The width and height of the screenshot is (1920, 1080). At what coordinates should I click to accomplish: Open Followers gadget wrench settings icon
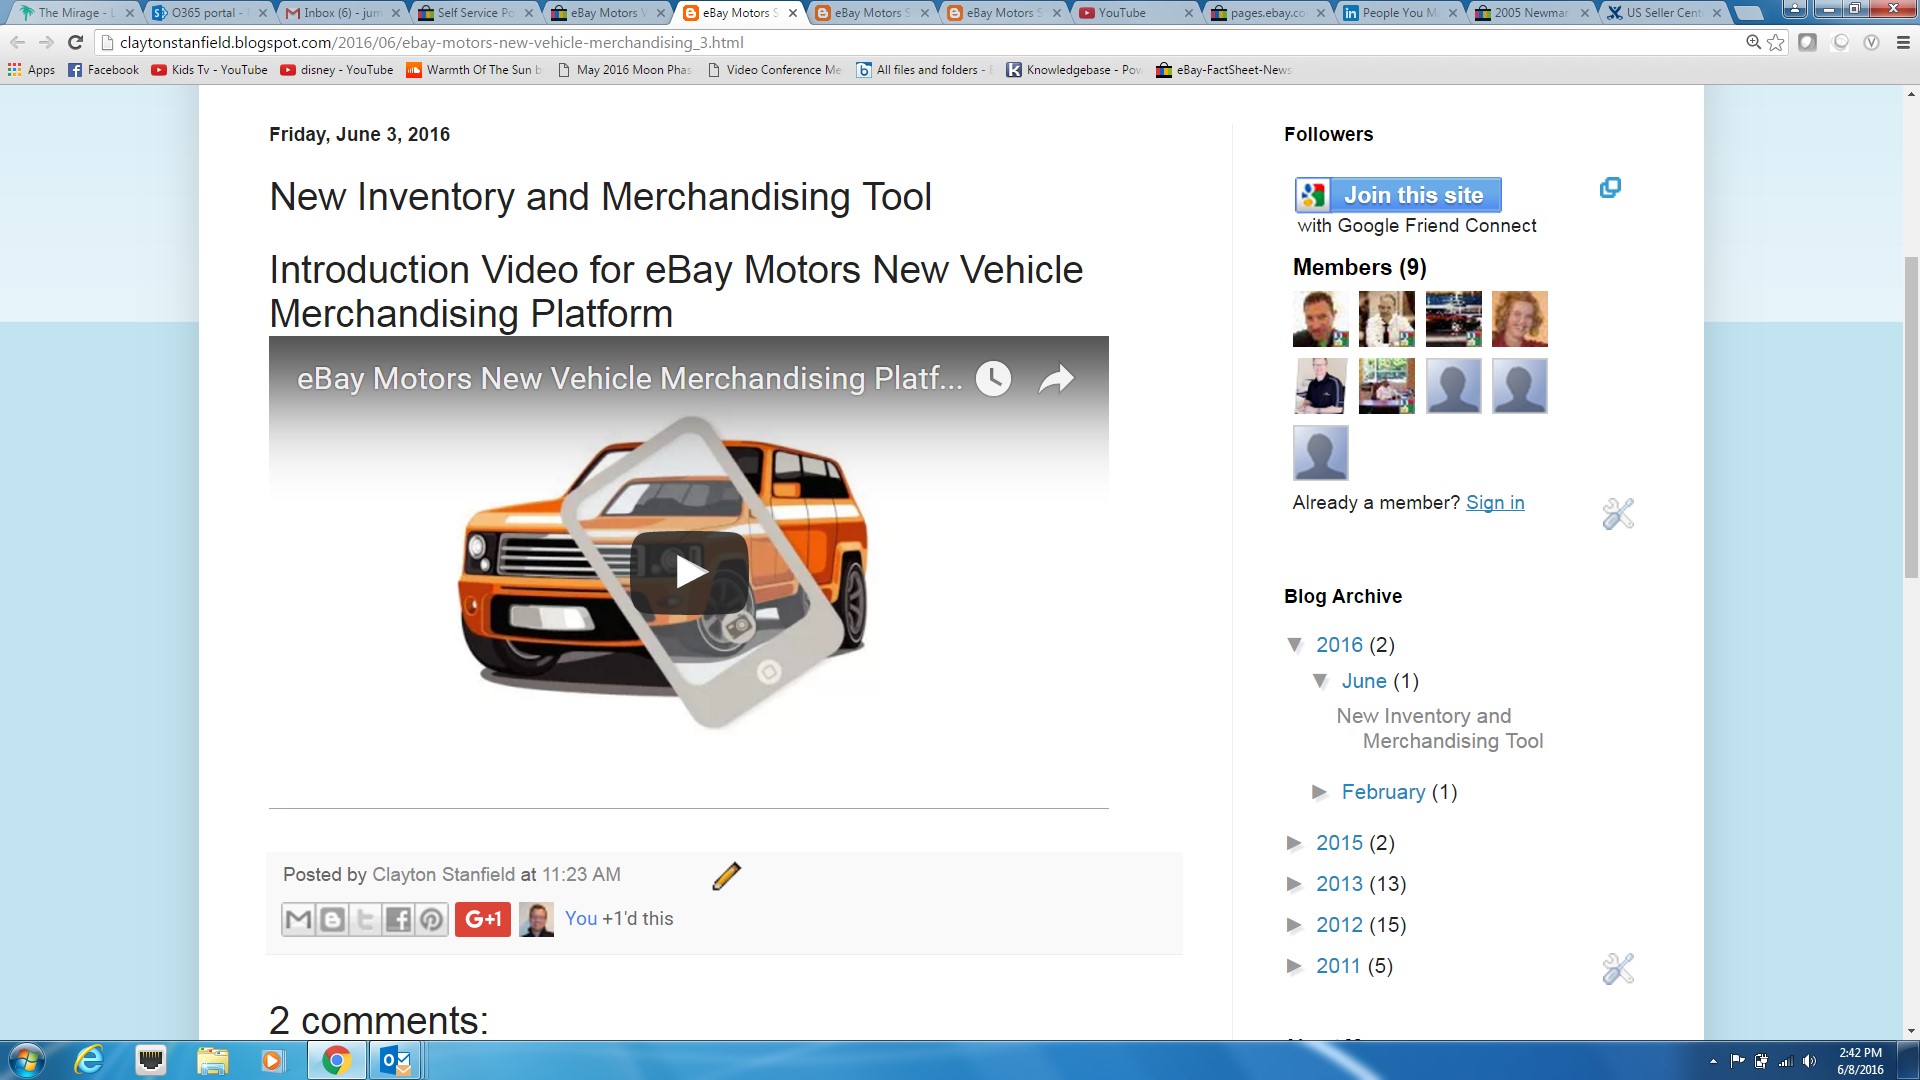coord(1618,514)
